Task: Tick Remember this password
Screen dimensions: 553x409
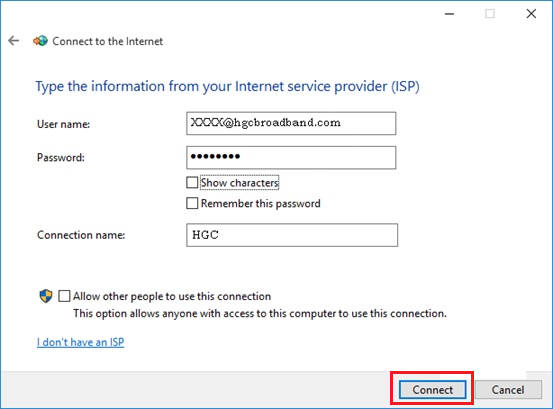Action: [192, 203]
